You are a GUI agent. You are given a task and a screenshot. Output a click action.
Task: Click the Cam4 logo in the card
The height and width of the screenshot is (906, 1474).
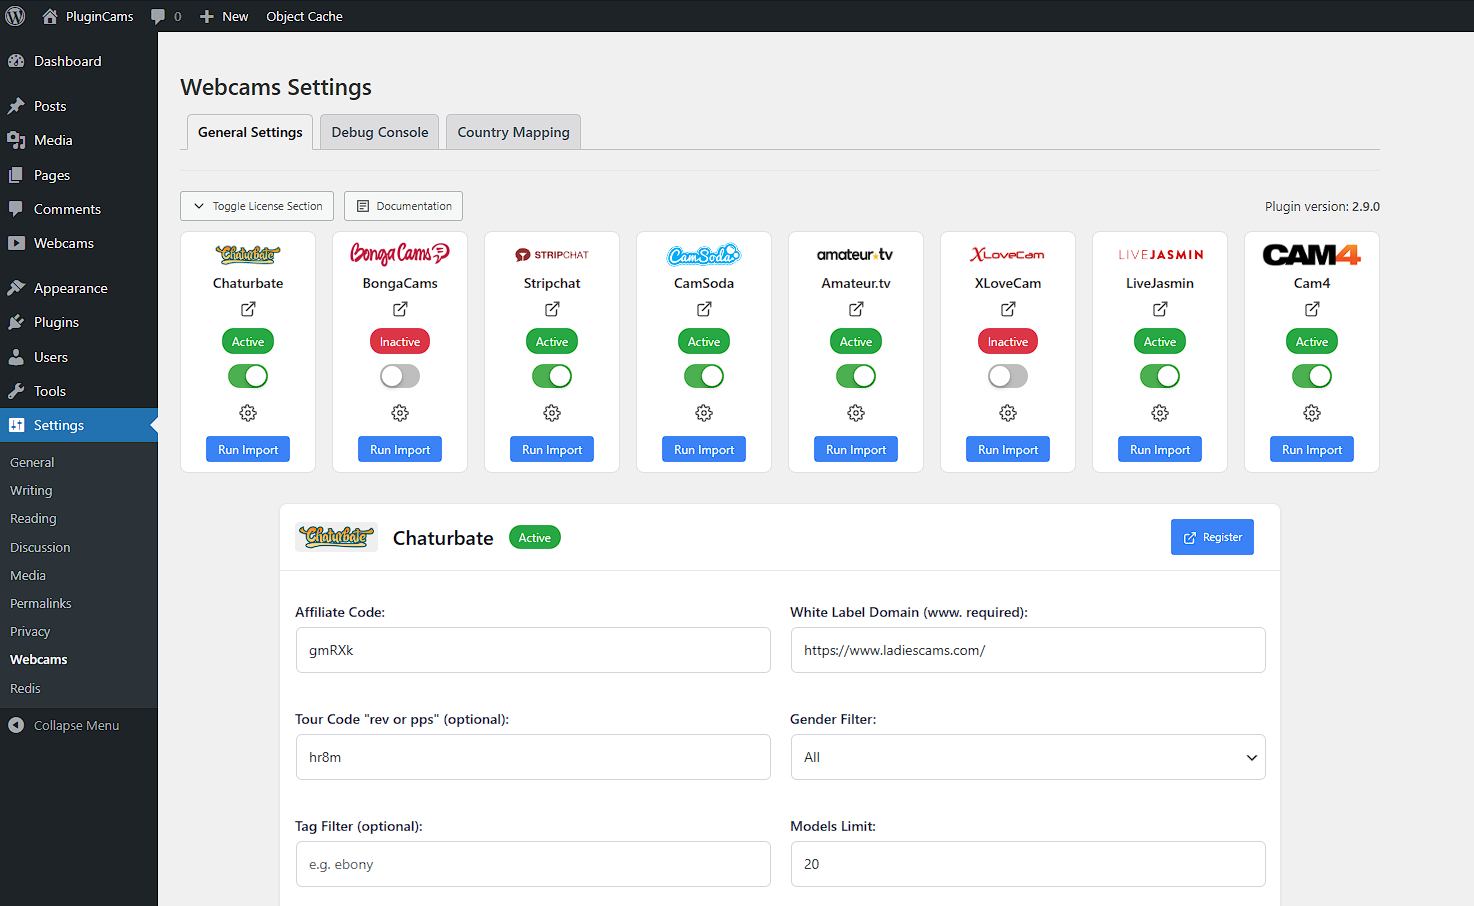pyautogui.click(x=1312, y=255)
